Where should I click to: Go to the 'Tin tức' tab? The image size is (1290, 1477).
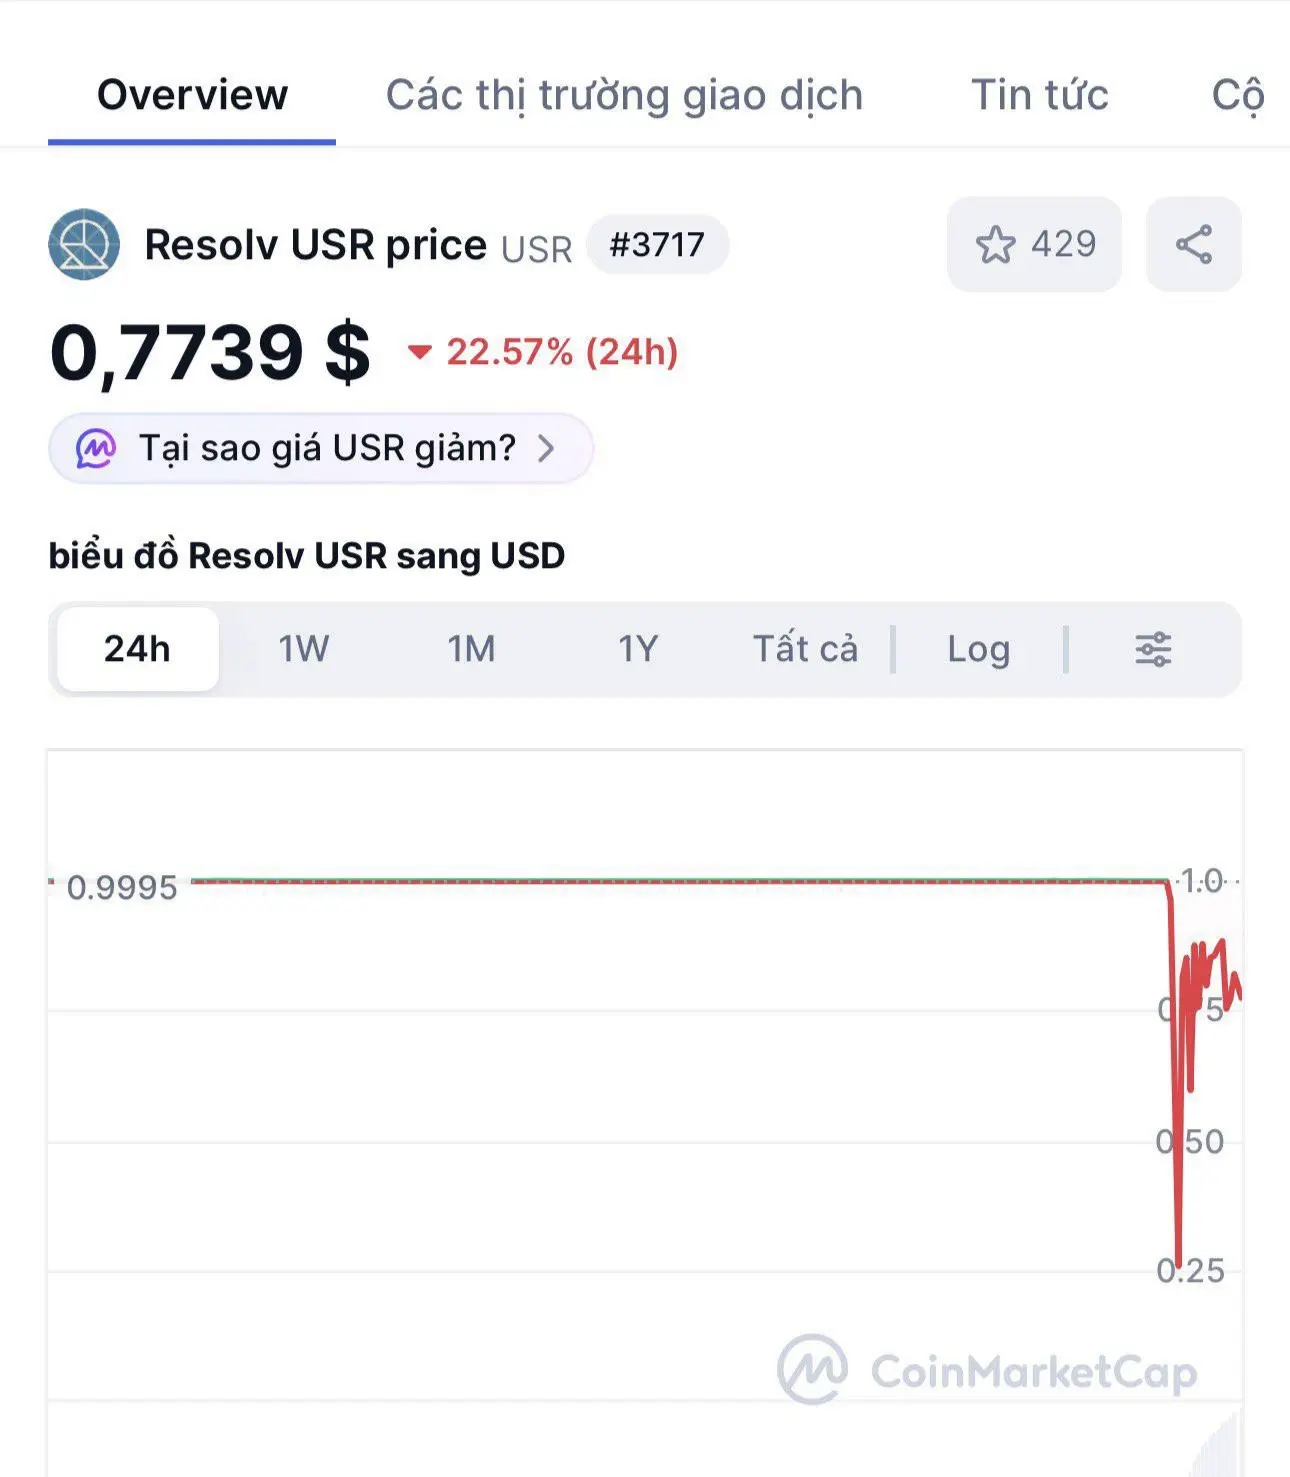click(x=1040, y=95)
